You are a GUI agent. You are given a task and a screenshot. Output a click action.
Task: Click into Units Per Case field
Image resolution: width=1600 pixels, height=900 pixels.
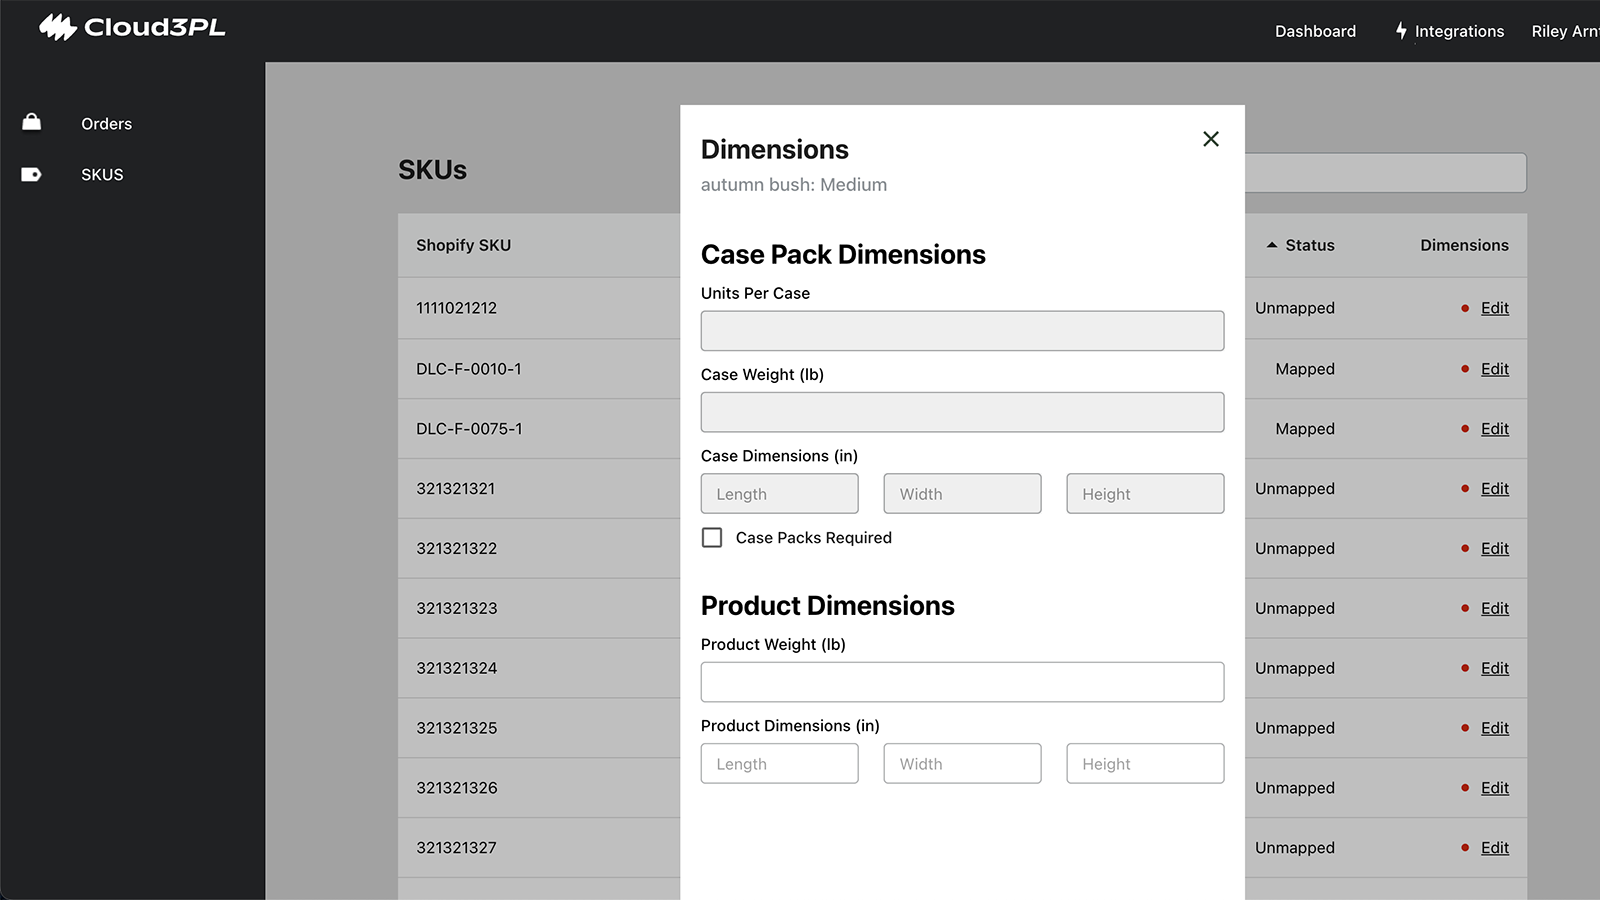click(962, 331)
